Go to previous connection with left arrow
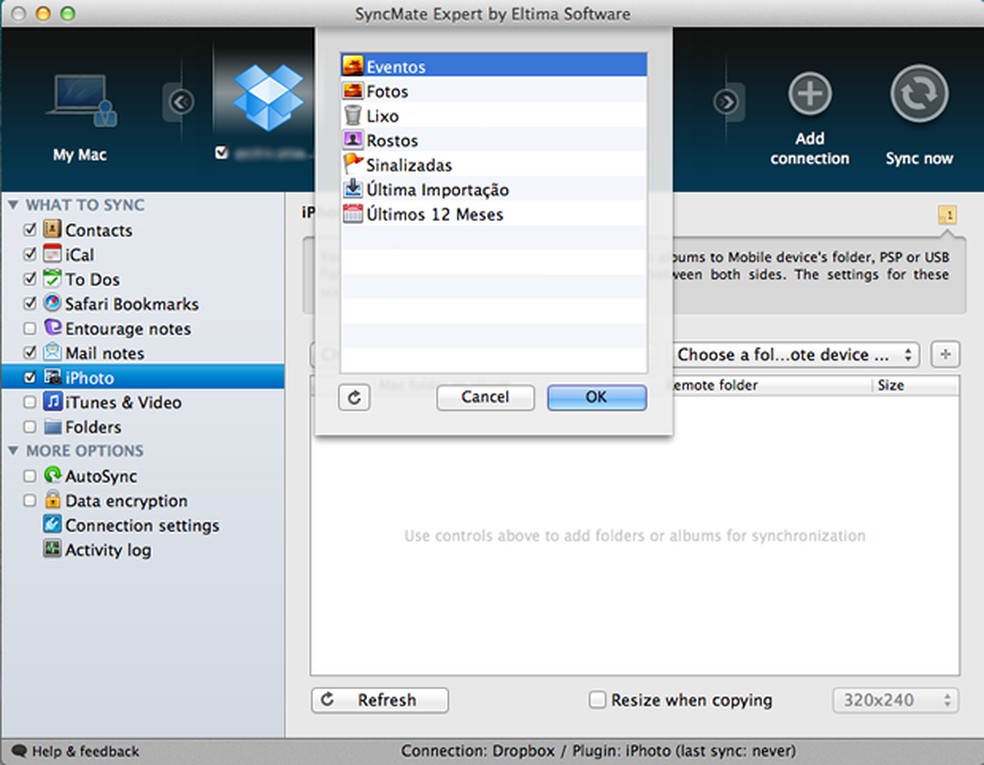Screen dimensions: 984x765 181,102
